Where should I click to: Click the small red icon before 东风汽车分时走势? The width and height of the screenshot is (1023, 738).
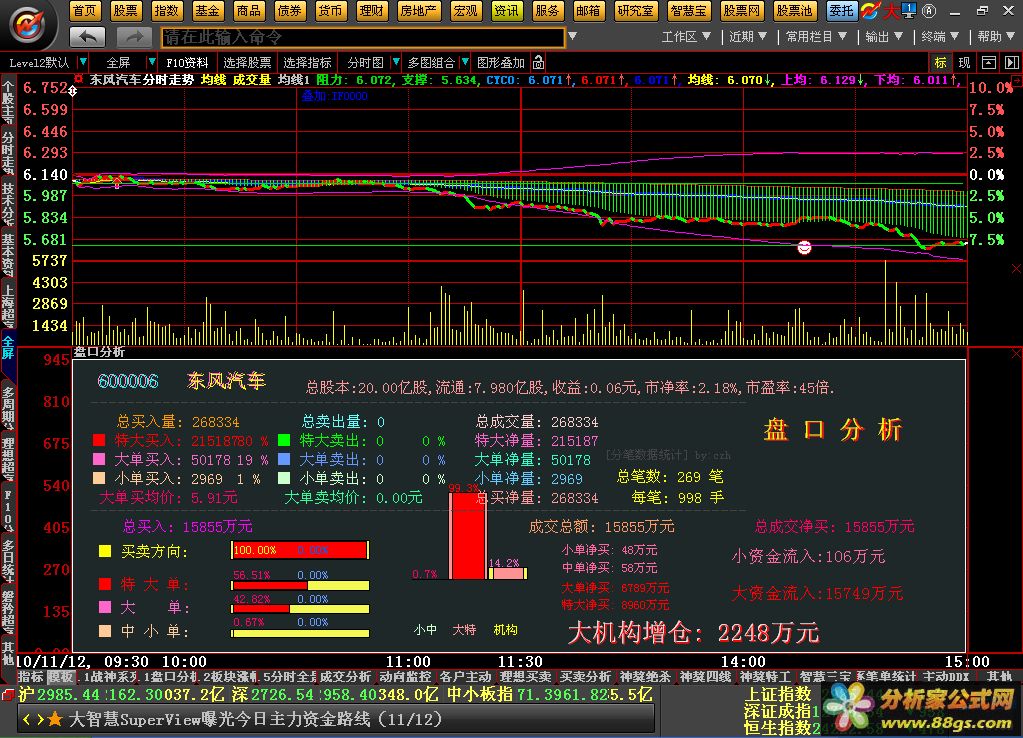pyautogui.click(x=78, y=79)
